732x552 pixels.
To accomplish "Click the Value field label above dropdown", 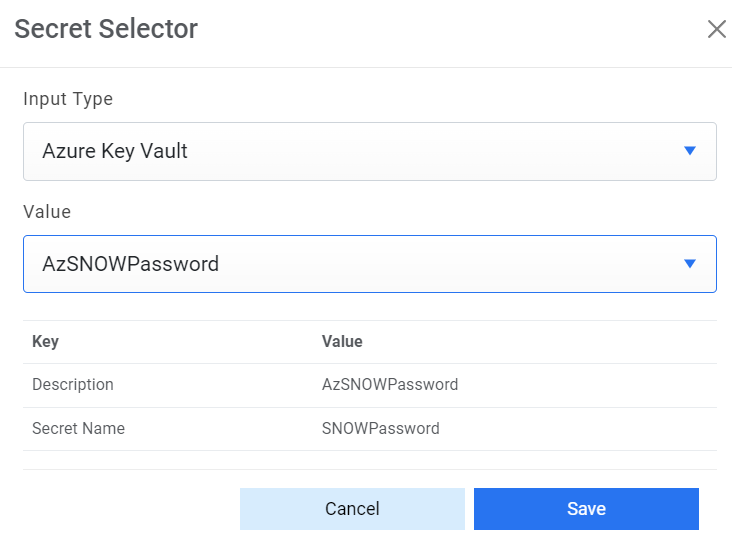I will 47,212.
